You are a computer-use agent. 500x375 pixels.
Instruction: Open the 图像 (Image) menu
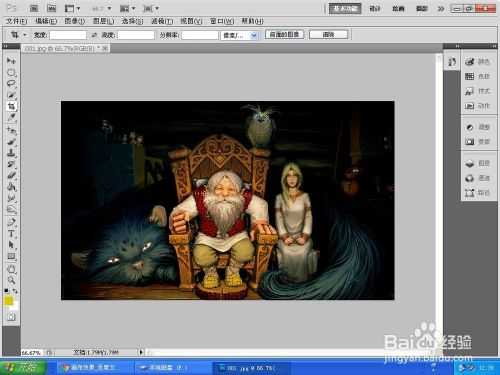75,21
